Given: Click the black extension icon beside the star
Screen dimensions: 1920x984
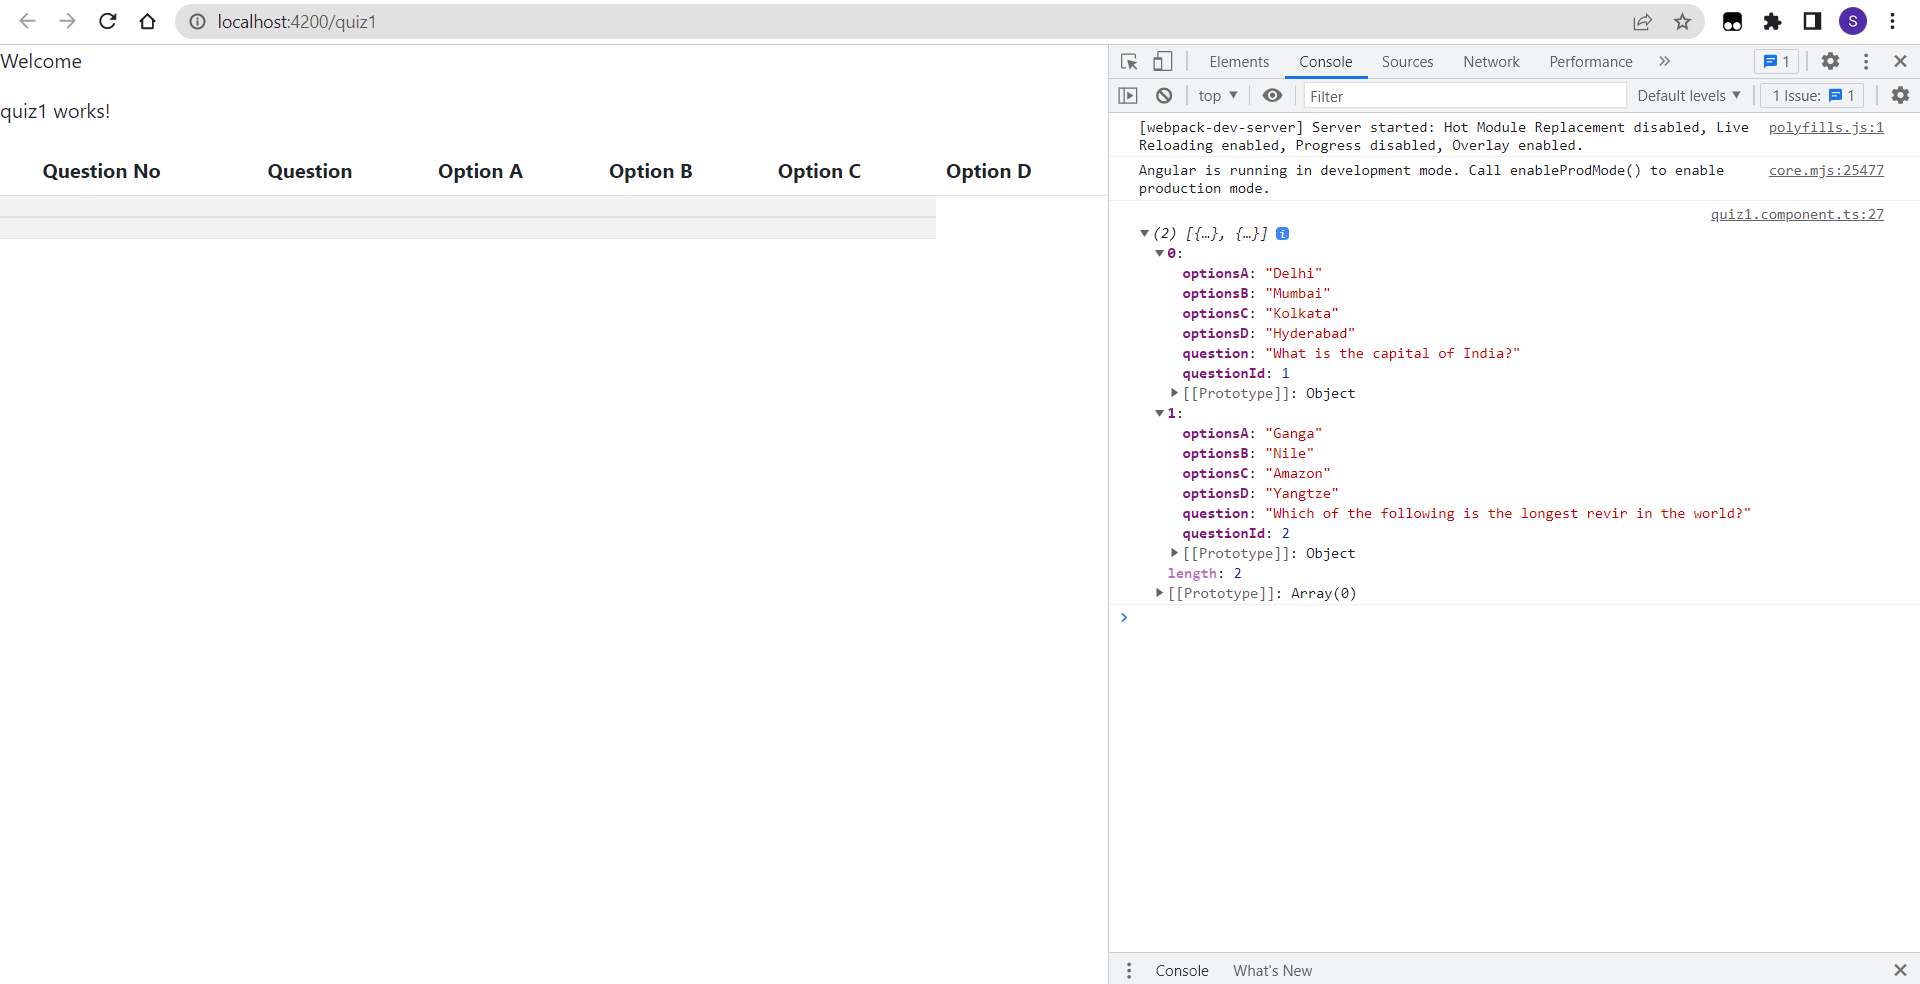Looking at the screenshot, I should pos(1733,21).
